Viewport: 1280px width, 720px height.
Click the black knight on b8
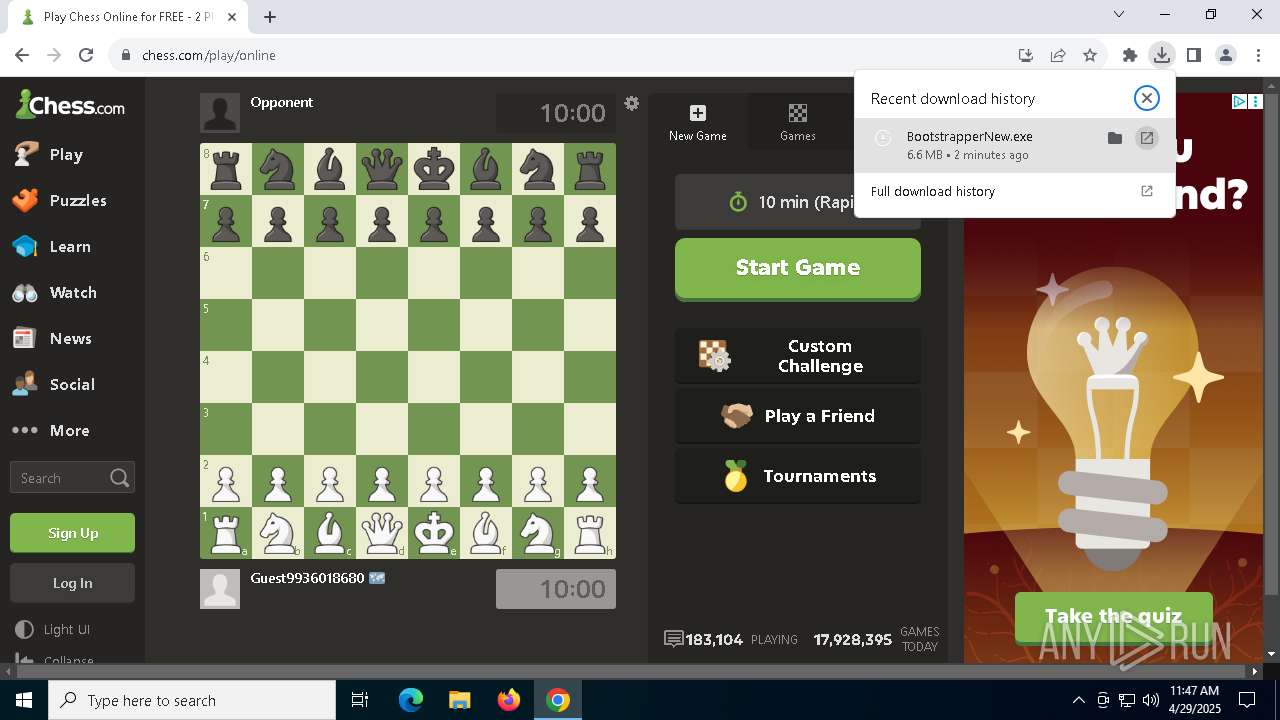278,169
